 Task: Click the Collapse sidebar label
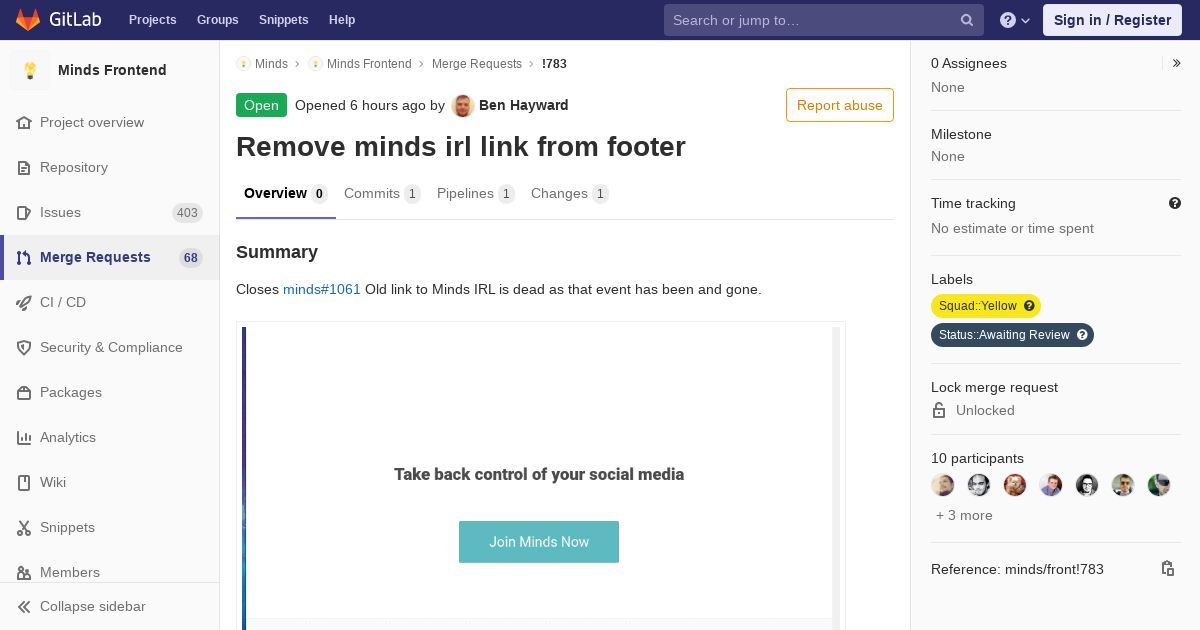coord(93,607)
